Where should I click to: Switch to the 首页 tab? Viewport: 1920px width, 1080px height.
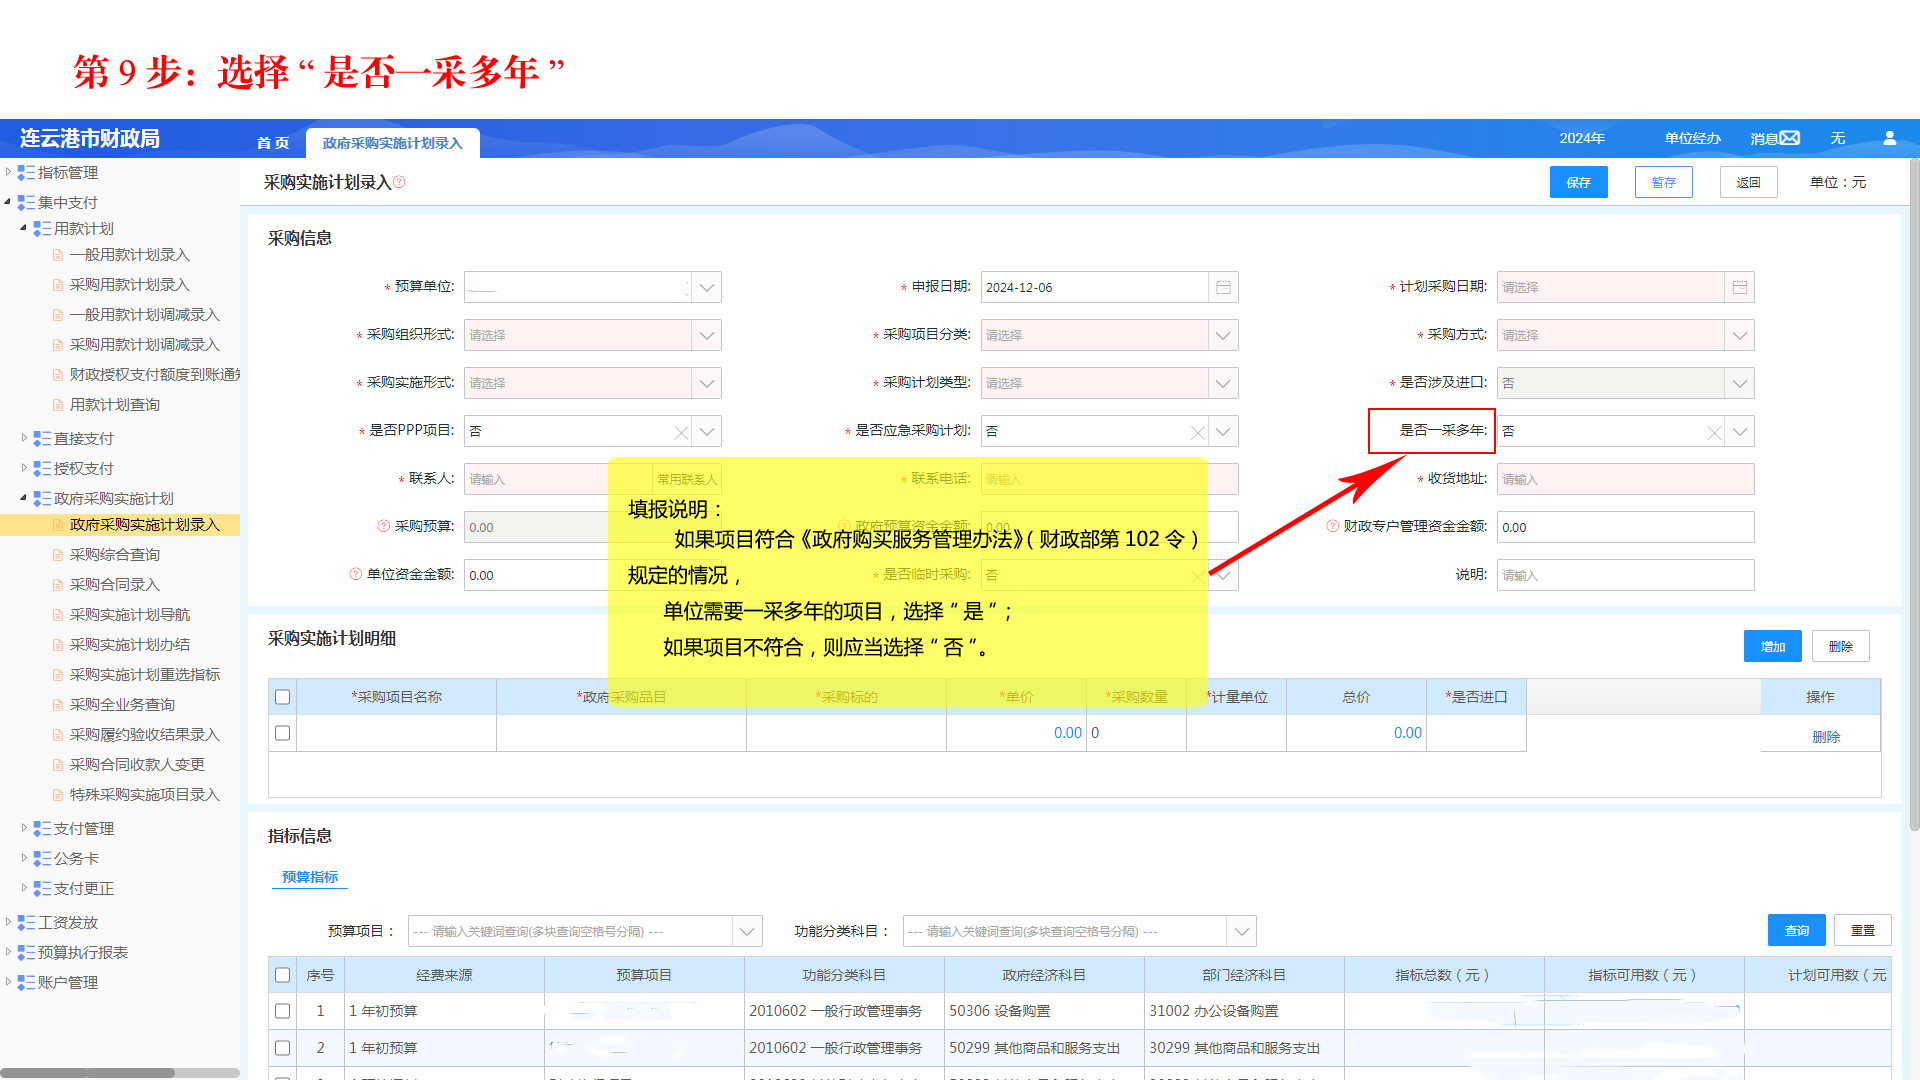(x=273, y=143)
